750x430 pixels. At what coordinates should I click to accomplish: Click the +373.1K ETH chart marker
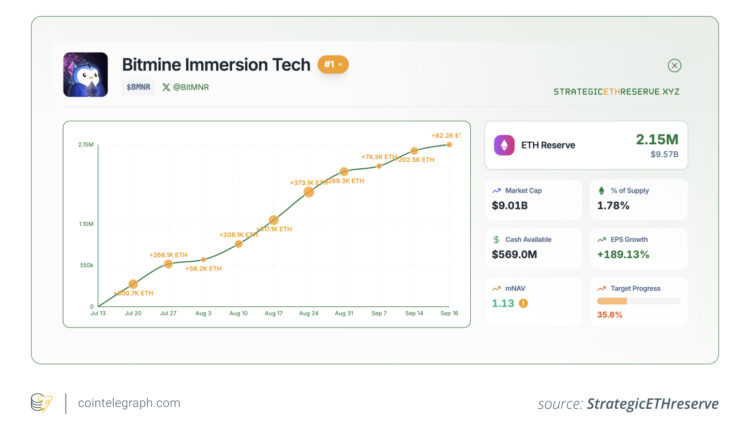pos(308,191)
